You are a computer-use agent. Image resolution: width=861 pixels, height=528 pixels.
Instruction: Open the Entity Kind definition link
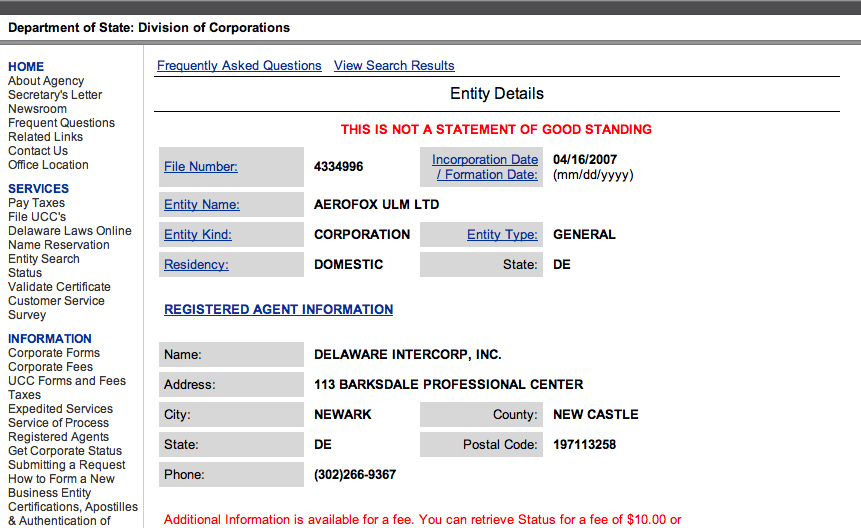coord(198,235)
